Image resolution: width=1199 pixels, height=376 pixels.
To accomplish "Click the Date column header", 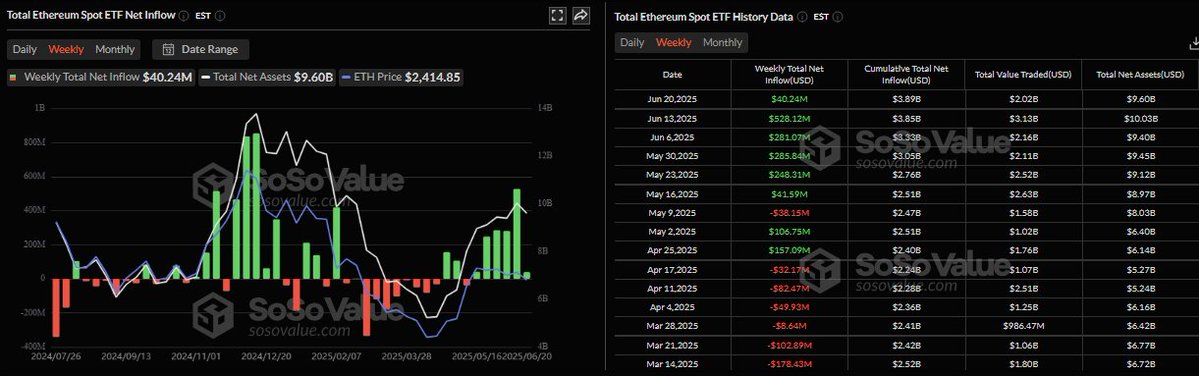I will coord(672,75).
